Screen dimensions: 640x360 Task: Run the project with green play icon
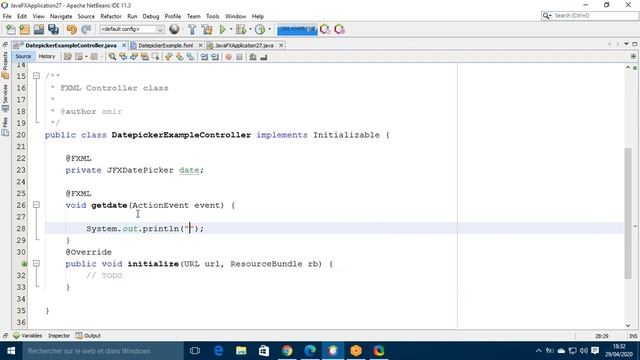(x=222, y=29)
